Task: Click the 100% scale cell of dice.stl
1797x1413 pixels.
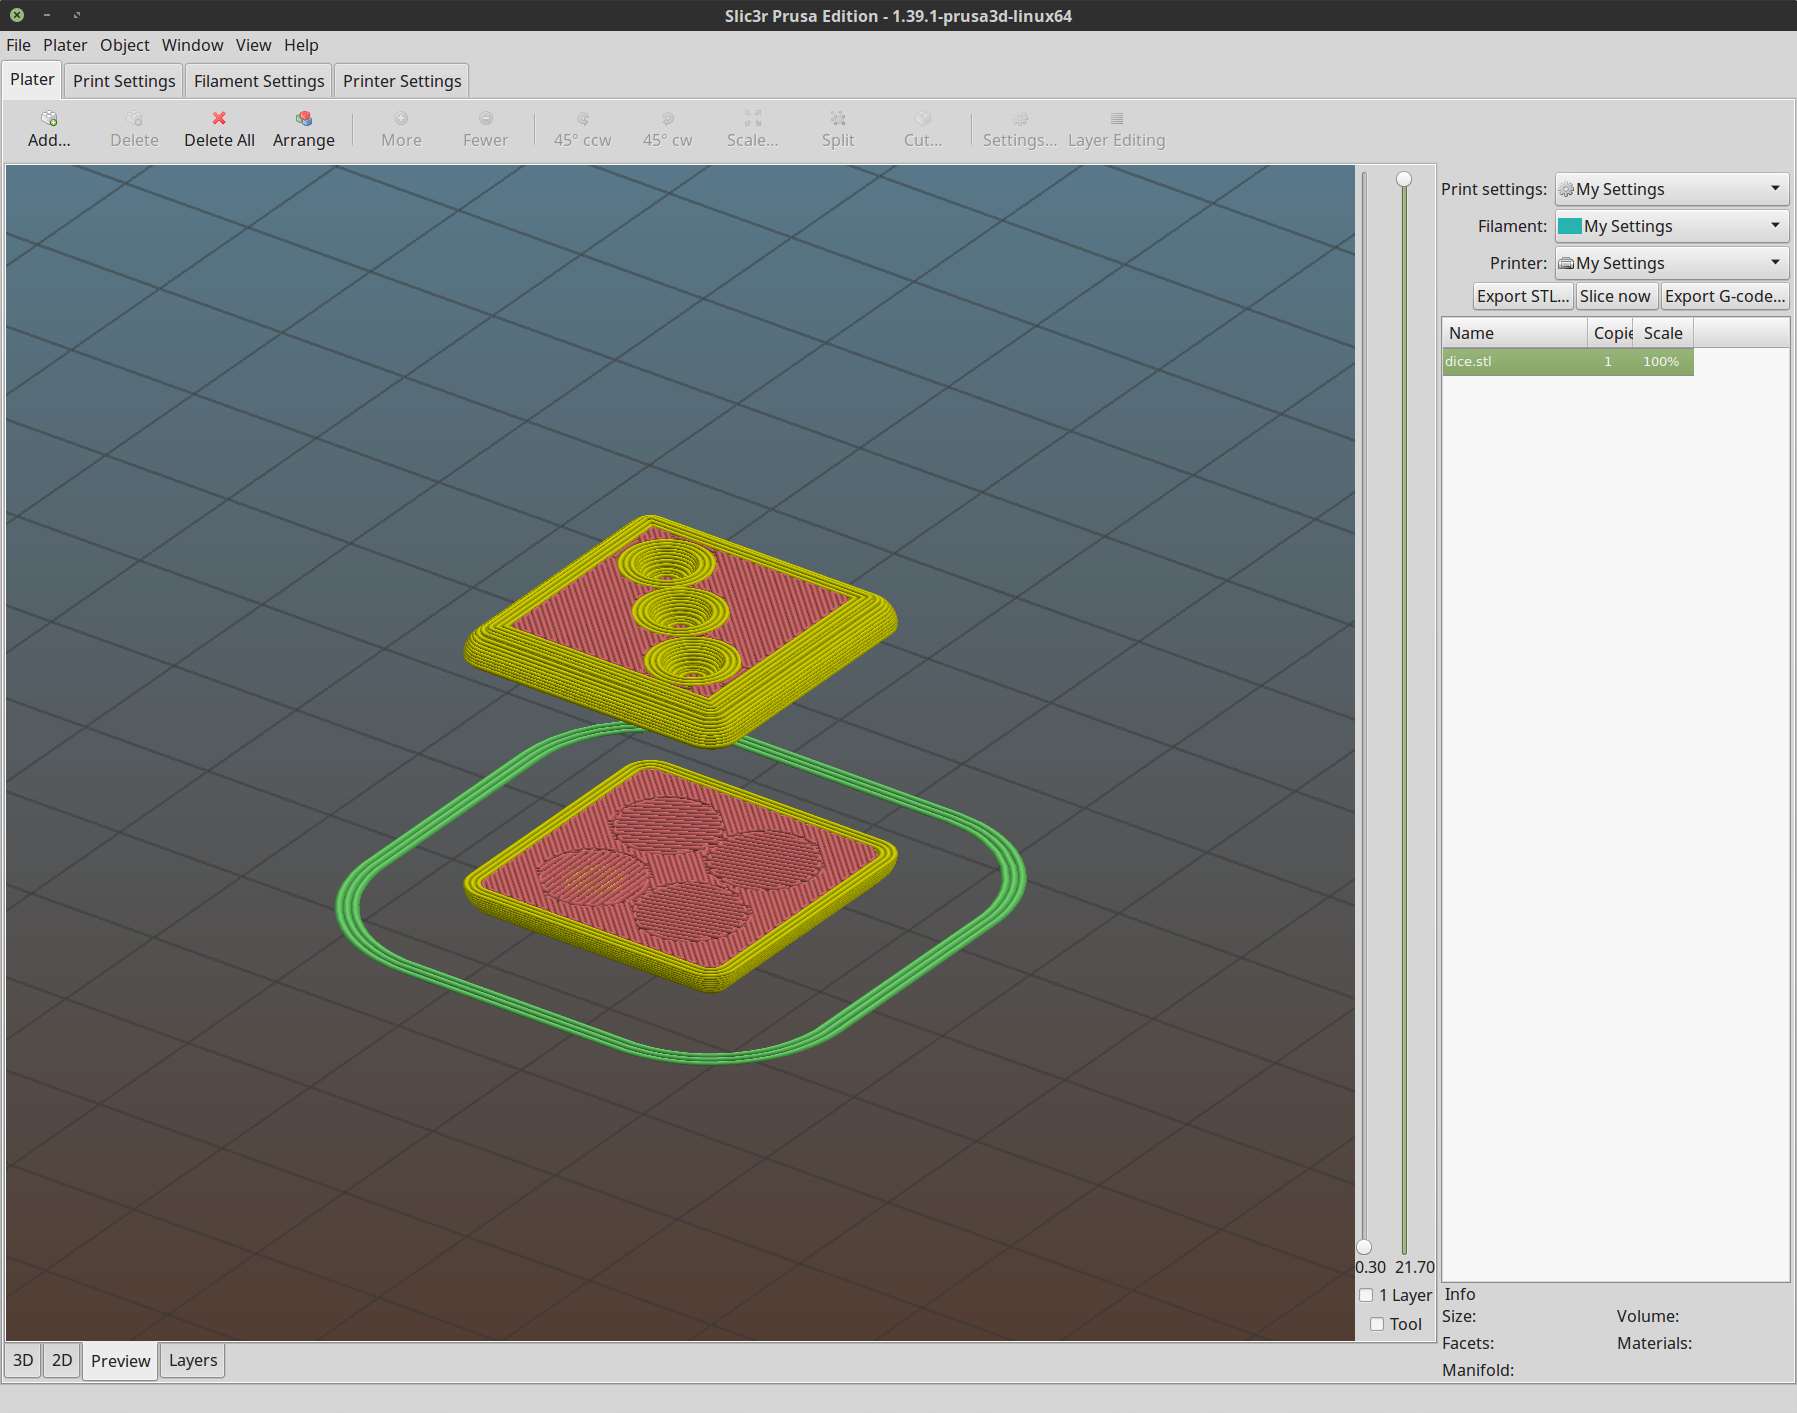Action: (x=1661, y=362)
